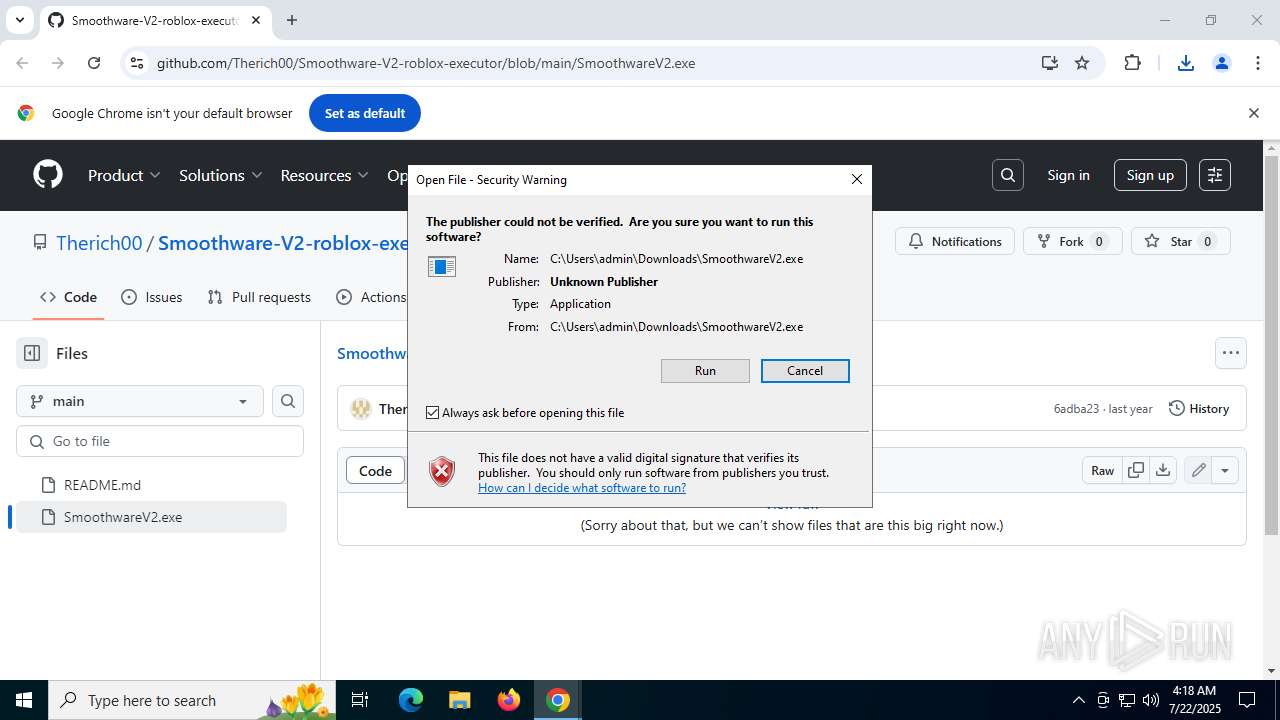This screenshot has height=720, width=1280.
Task: Open the more file actions ellipsis
Action: click(1231, 353)
